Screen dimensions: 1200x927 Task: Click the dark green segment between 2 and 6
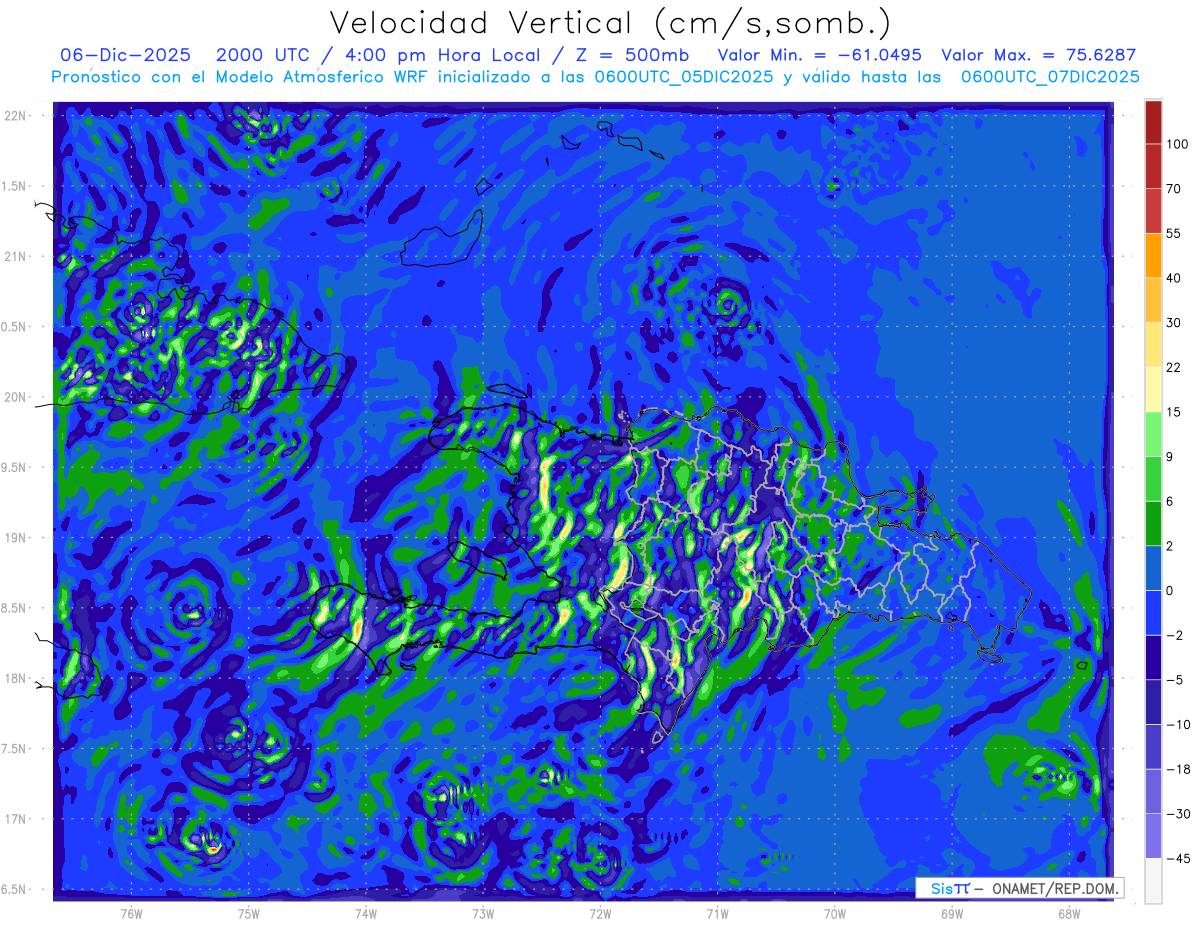point(1153,523)
